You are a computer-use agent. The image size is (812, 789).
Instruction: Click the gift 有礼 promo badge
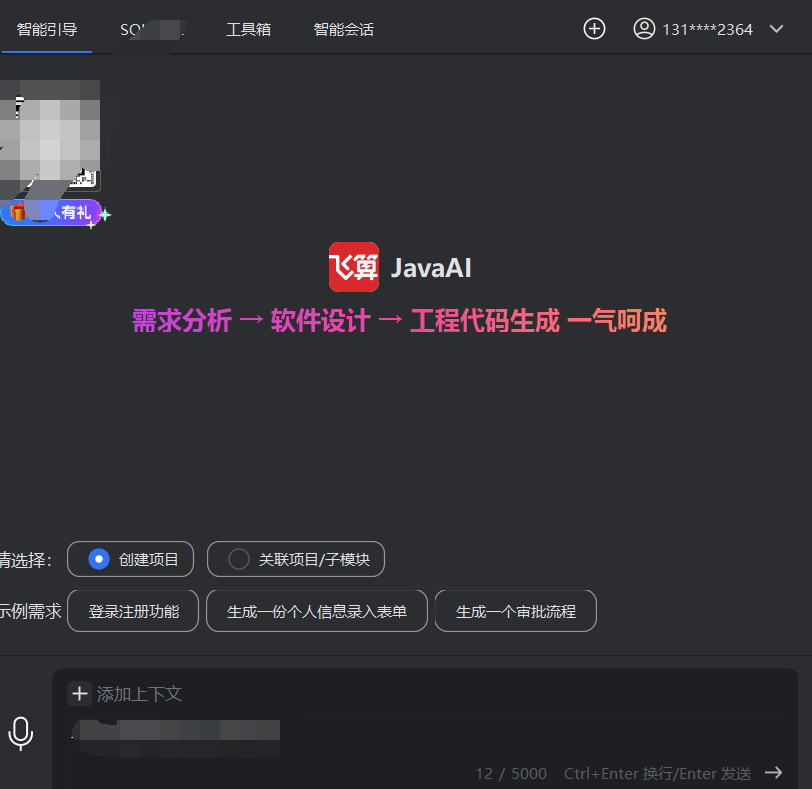pyautogui.click(x=52, y=213)
